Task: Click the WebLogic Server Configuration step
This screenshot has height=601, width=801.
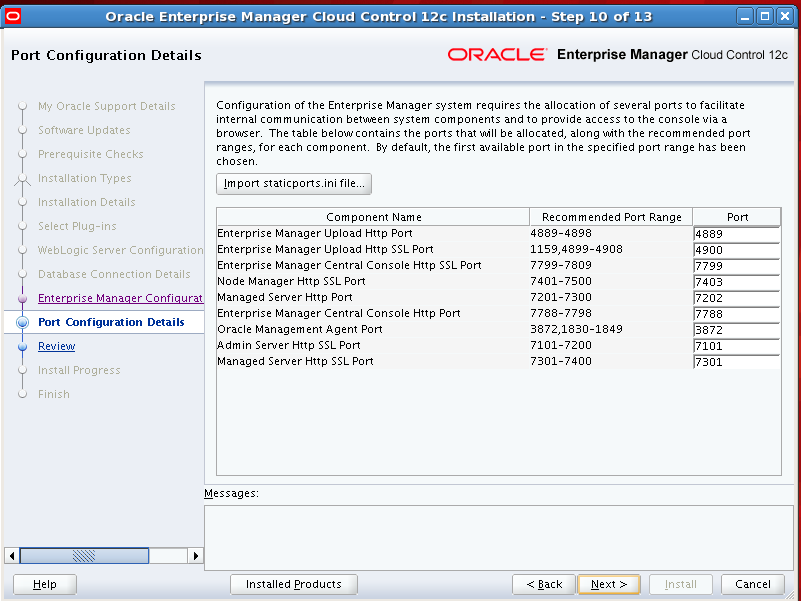Action: pyautogui.click(x=121, y=250)
